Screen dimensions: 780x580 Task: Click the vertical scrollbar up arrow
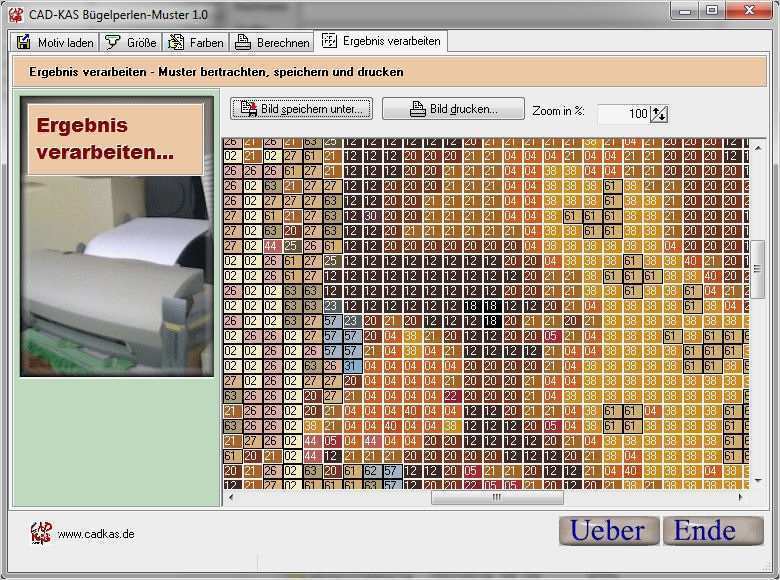[x=758, y=148]
